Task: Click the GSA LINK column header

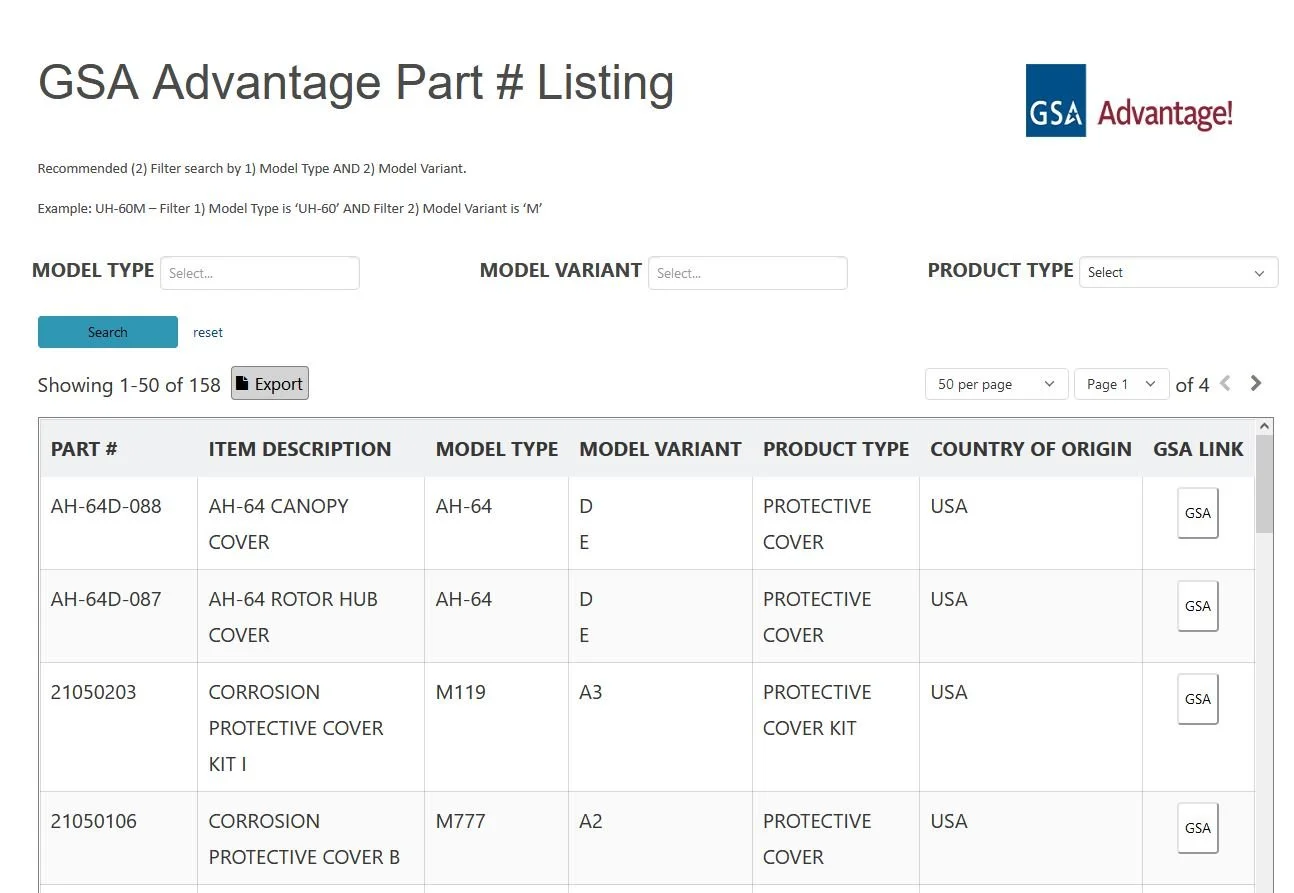Action: click(1198, 449)
